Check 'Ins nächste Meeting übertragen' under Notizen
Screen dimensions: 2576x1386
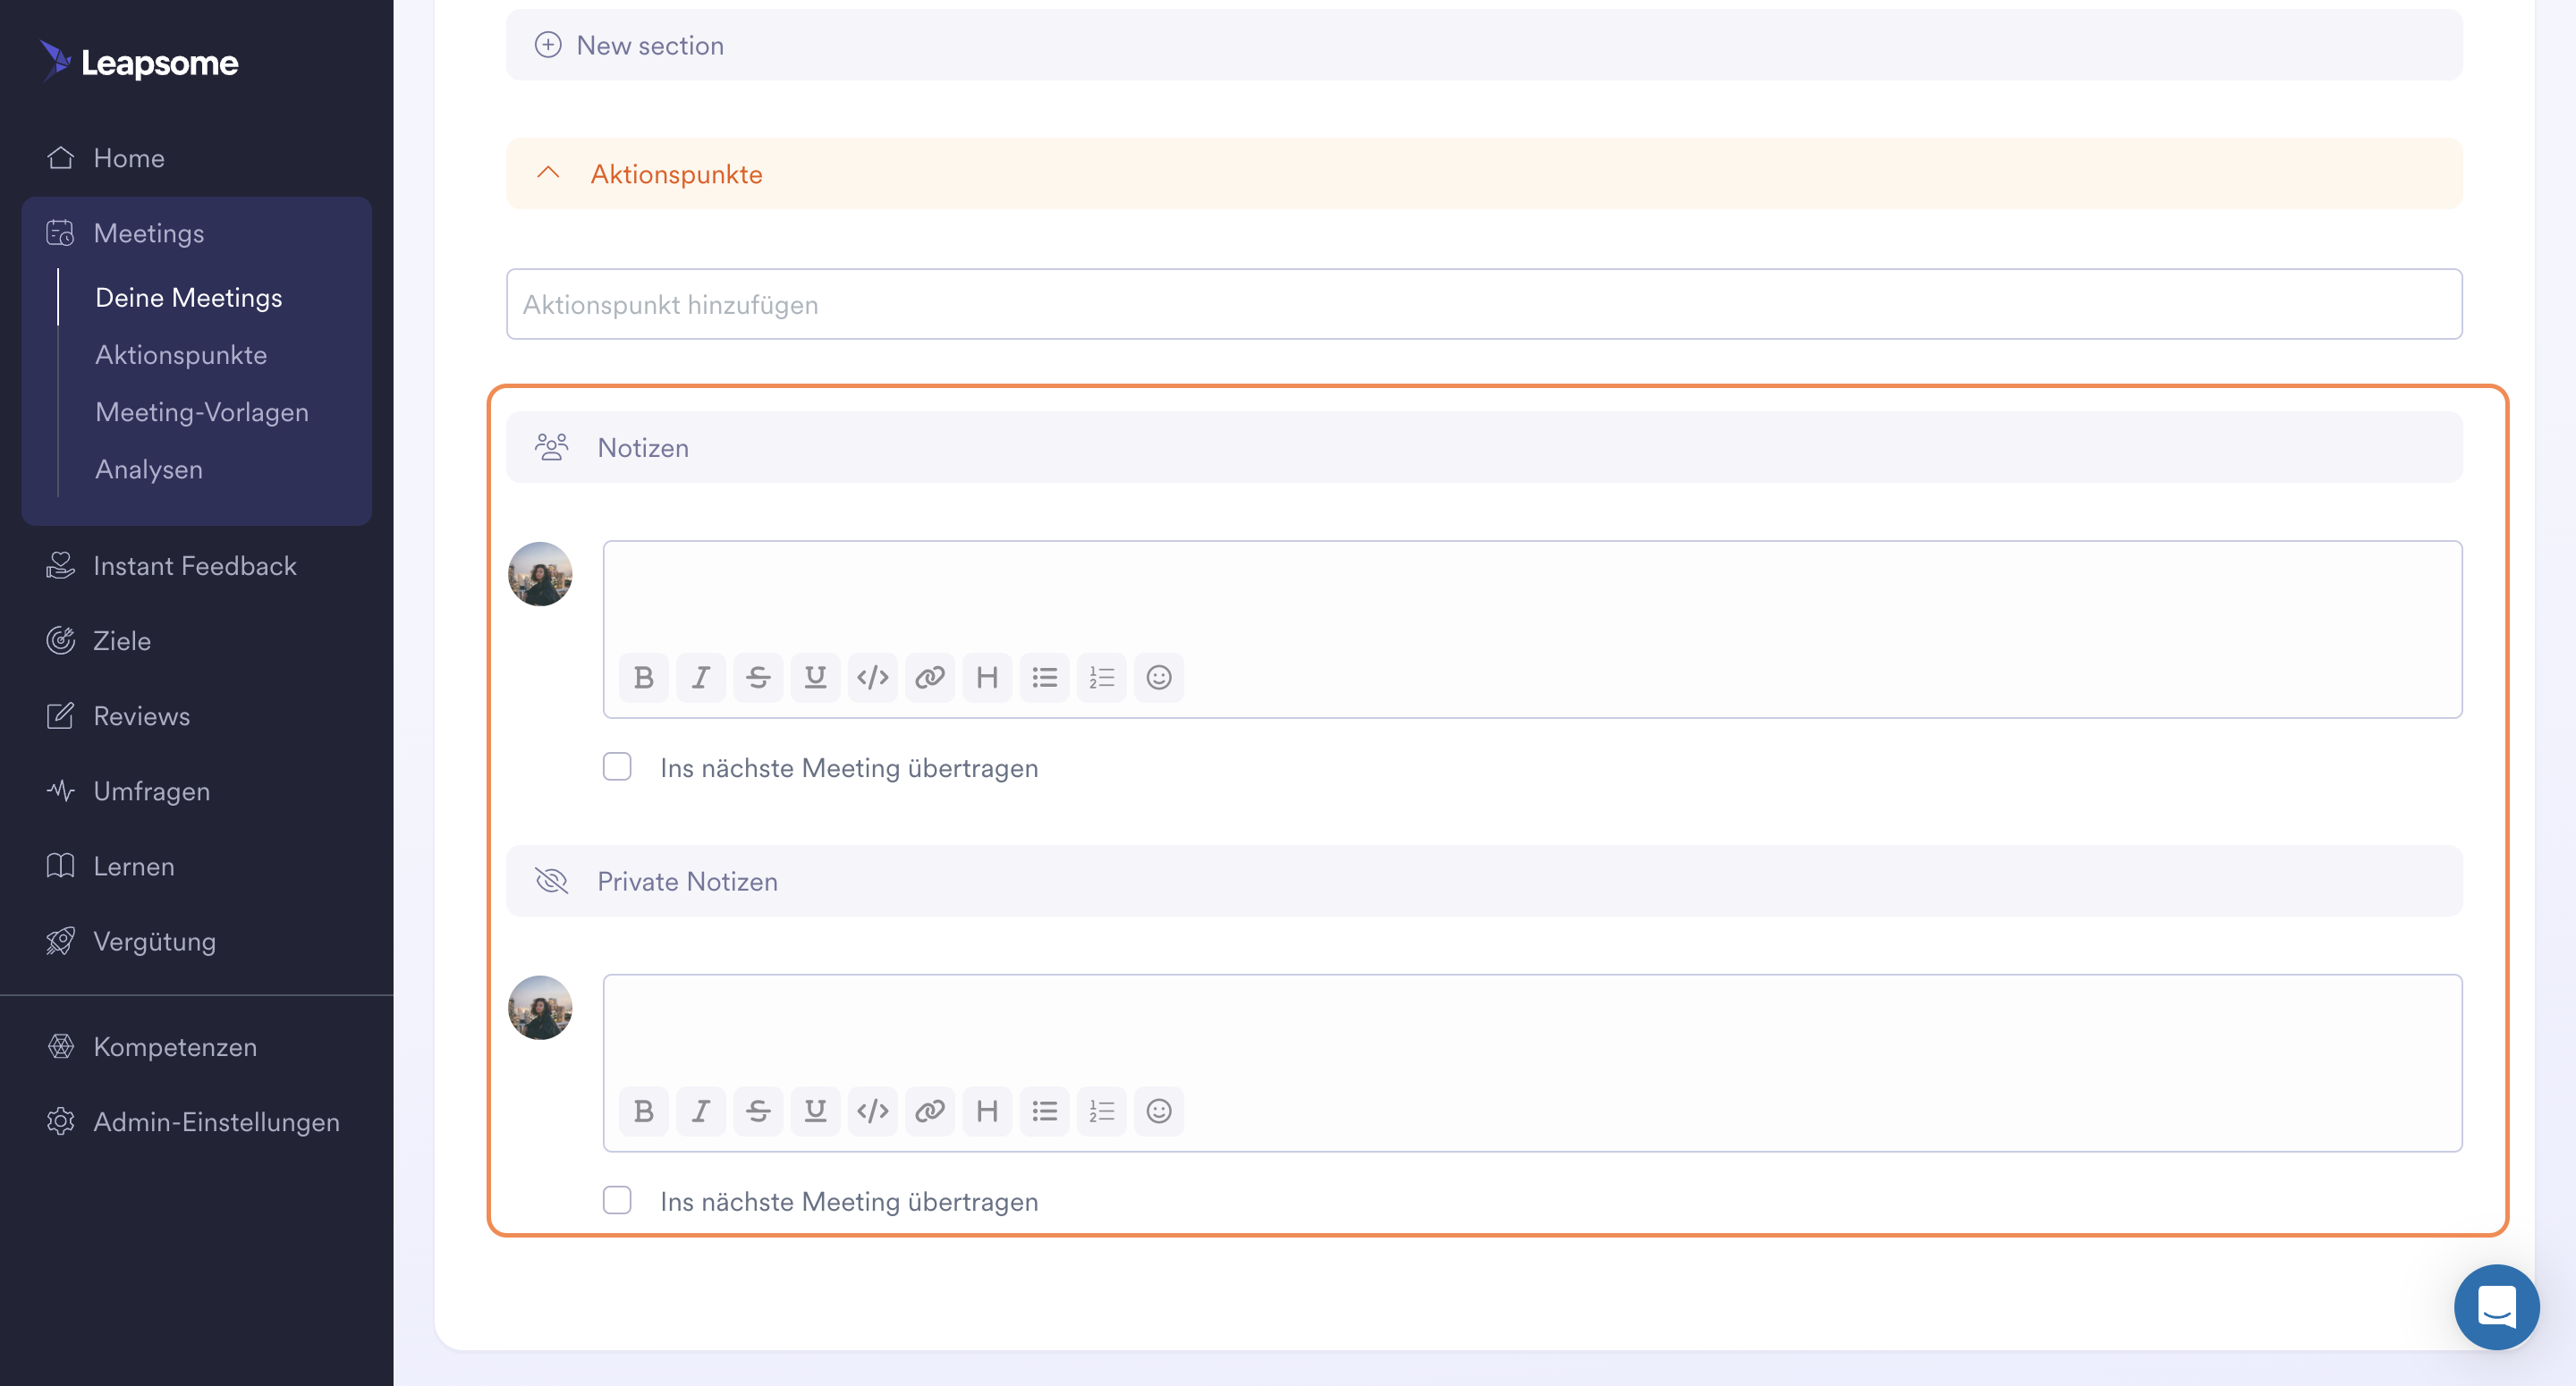[x=617, y=767]
